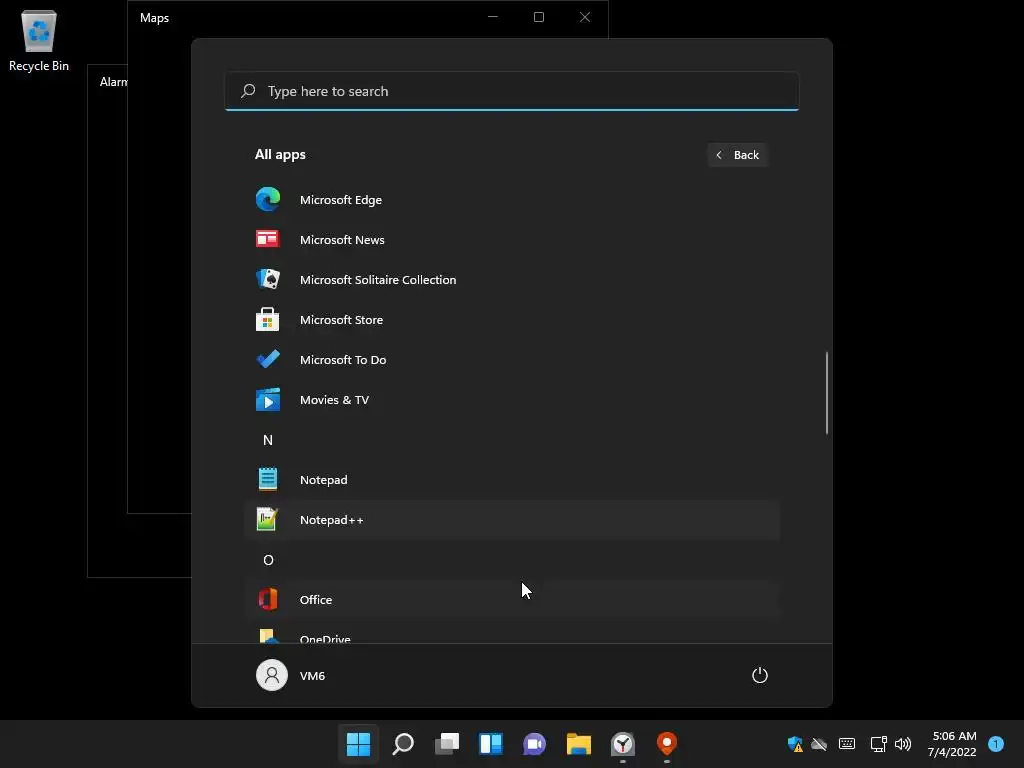Click the VM6 user avatar
Screen dimensions: 1024x768
click(x=272, y=675)
